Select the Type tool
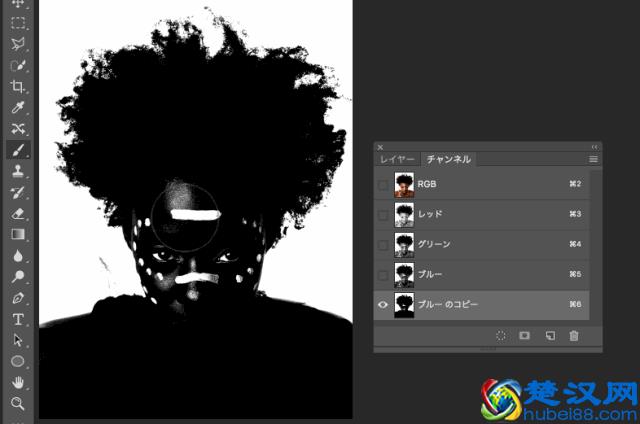640x424 pixels. click(18, 319)
